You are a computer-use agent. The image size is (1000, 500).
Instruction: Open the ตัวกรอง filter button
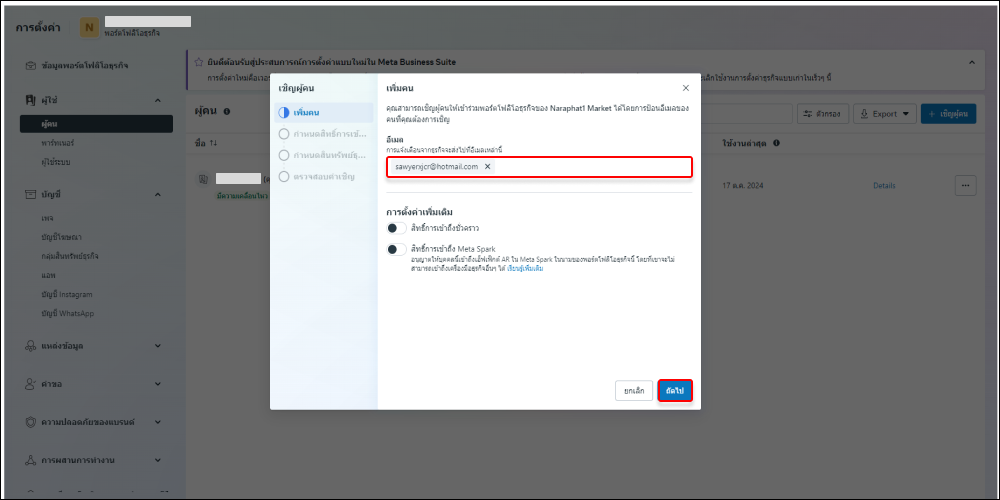(x=823, y=114)
